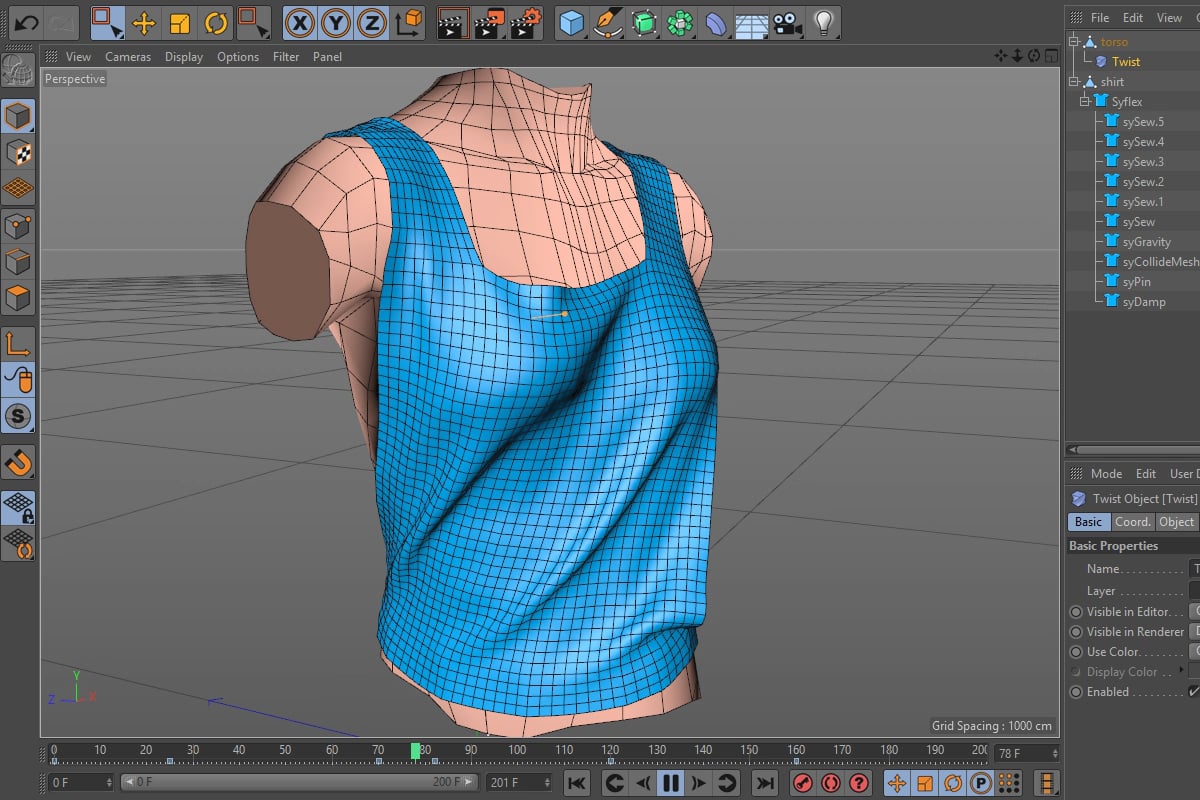Pause the animation playback
Viewport: 1200px width, 800px height.
671,783
